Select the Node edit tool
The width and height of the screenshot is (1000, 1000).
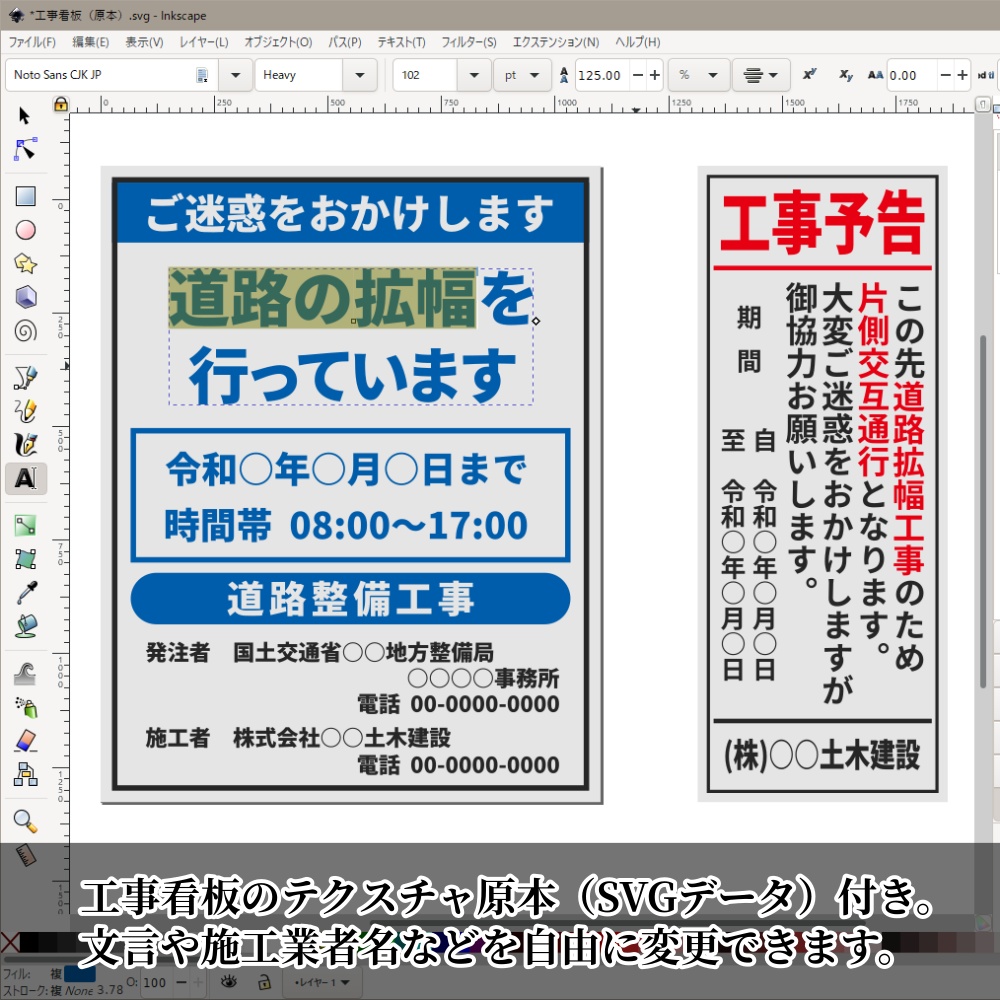(x=25, y=149)
